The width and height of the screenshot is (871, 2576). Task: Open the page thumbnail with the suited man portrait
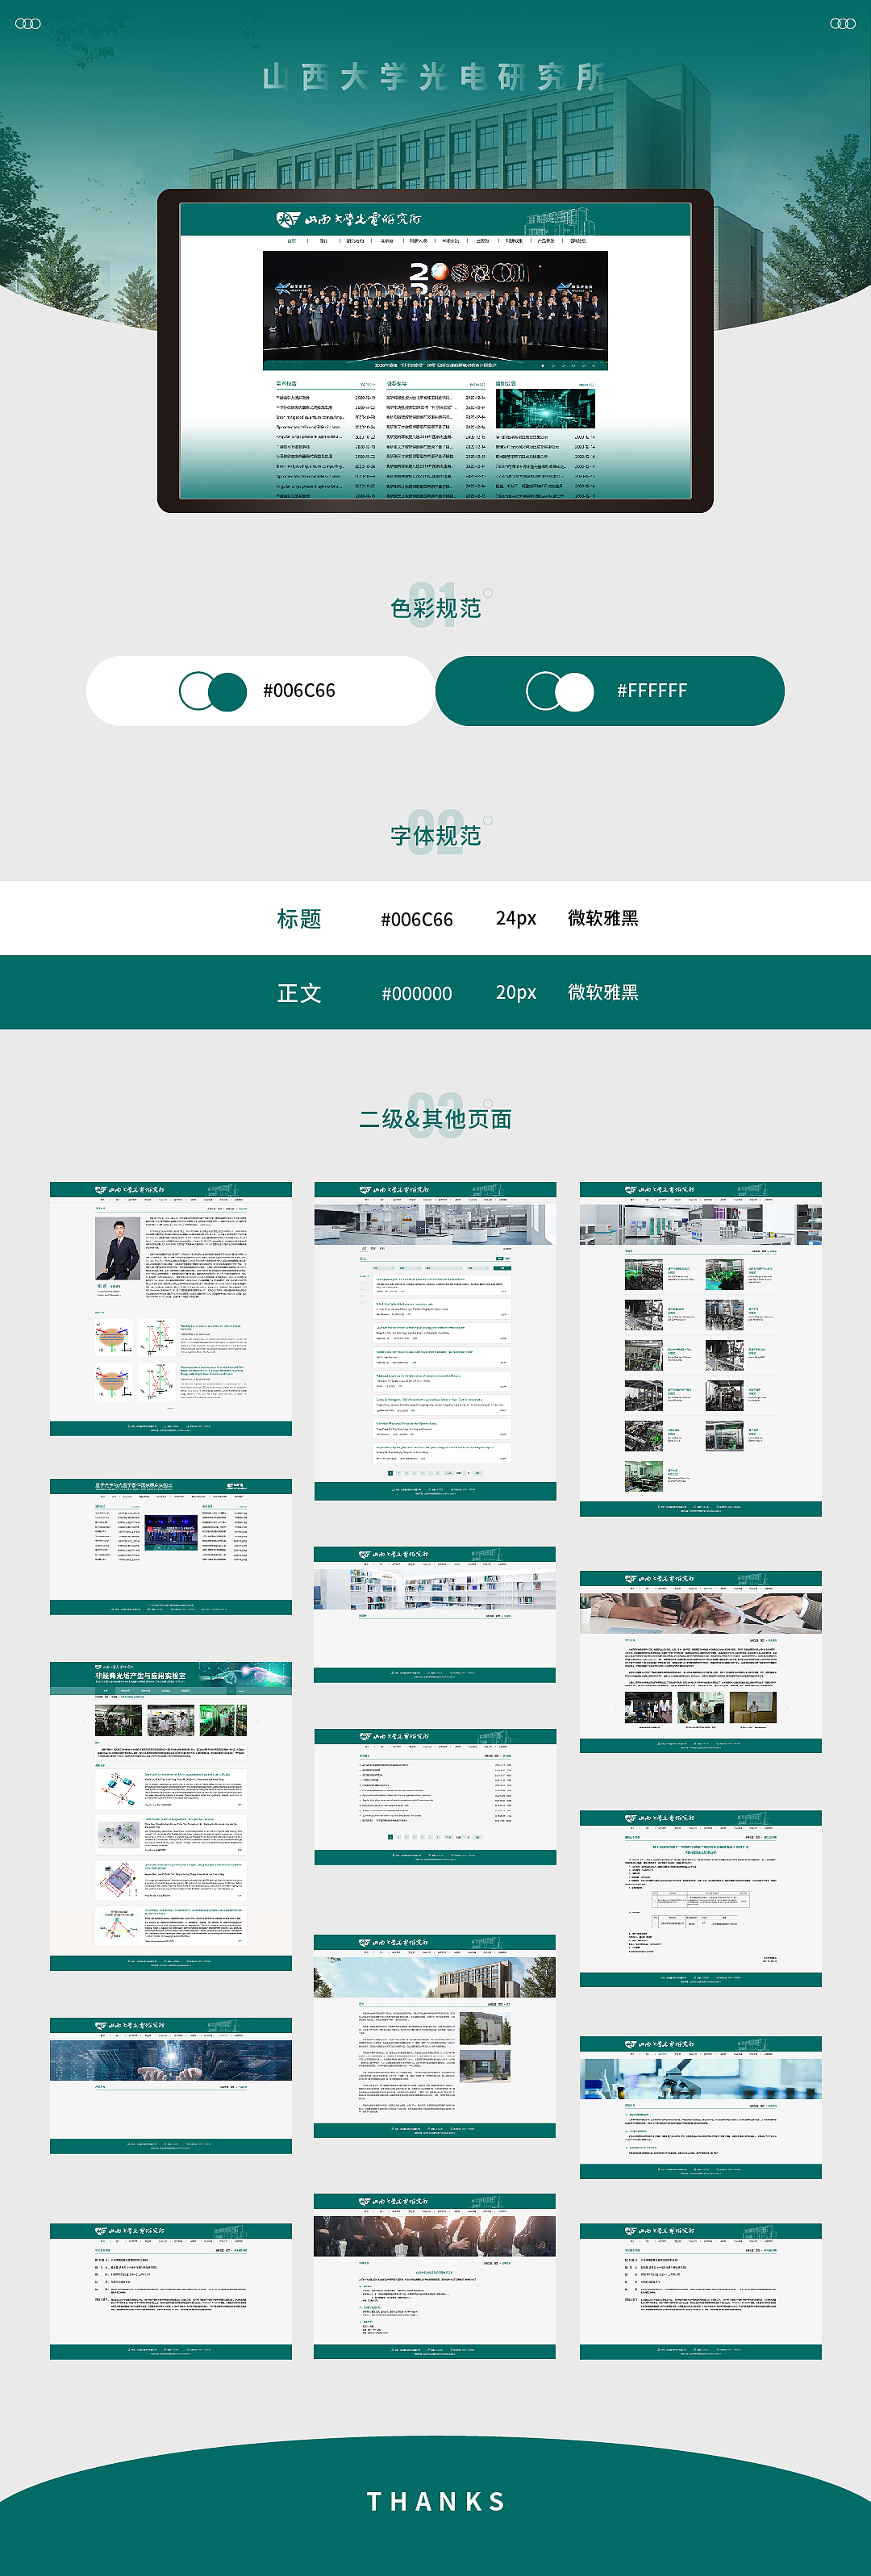pyautogui.click(x=171, y=1309)
